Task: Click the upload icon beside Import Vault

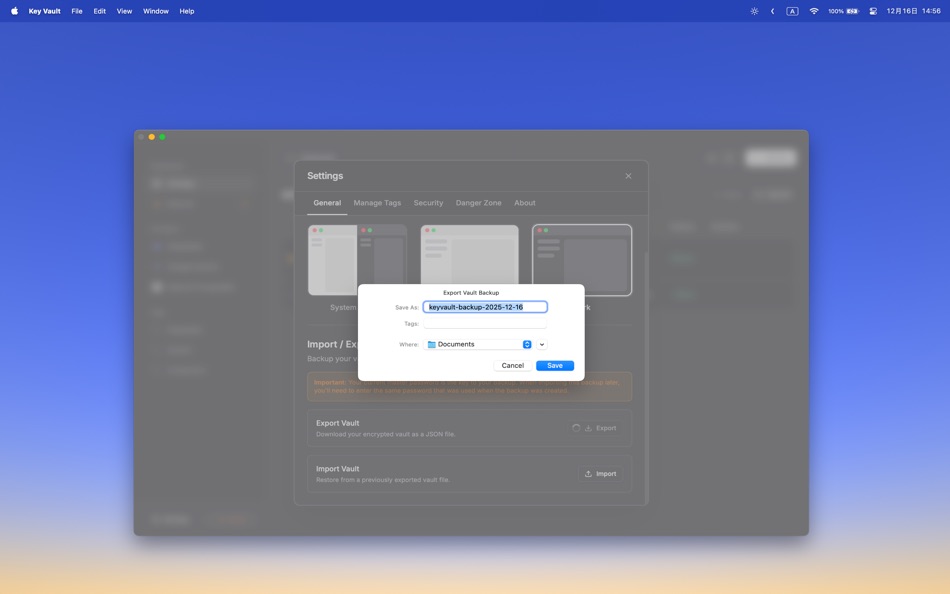Action: (589, 473)
